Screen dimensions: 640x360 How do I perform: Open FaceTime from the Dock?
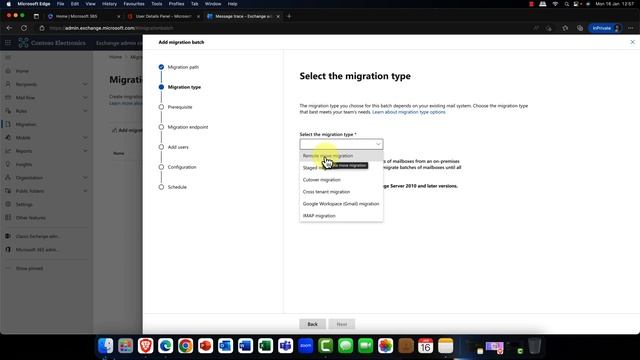(365, 346)
